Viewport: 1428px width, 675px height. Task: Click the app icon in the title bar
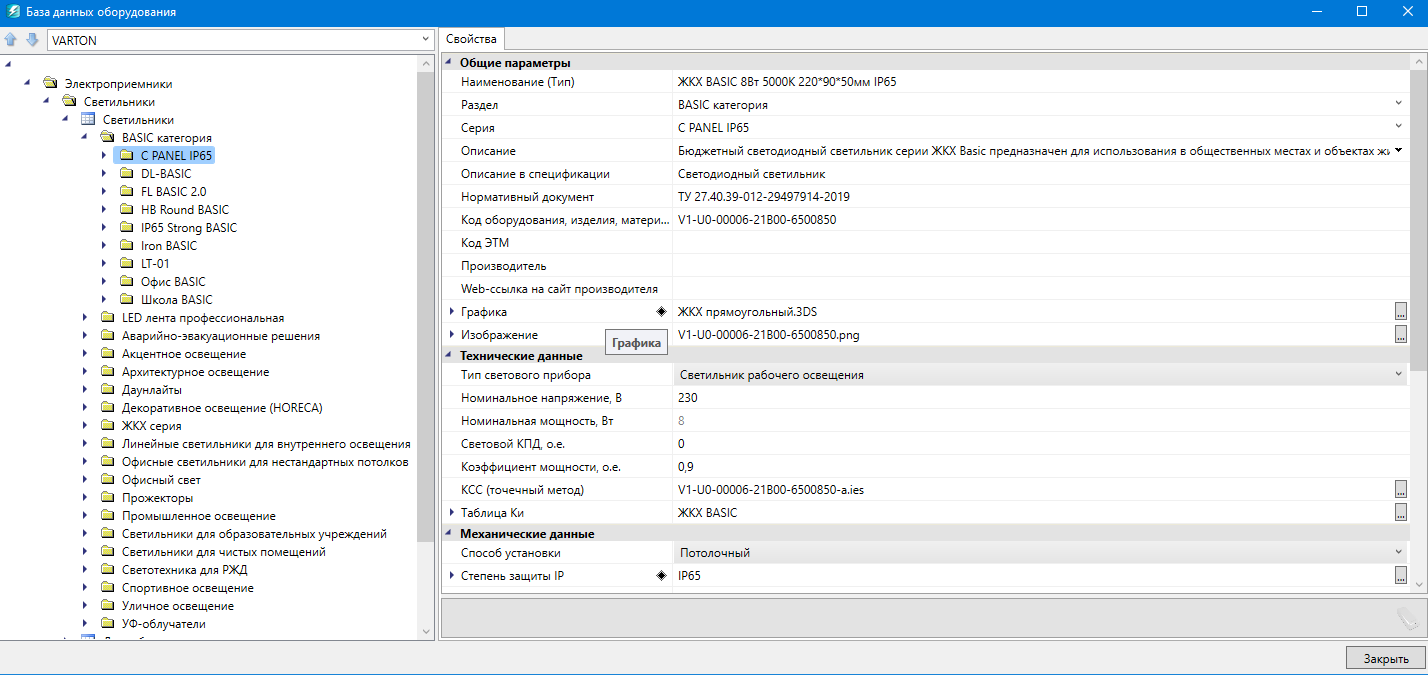pyautogui.click(x=13, y=12)
